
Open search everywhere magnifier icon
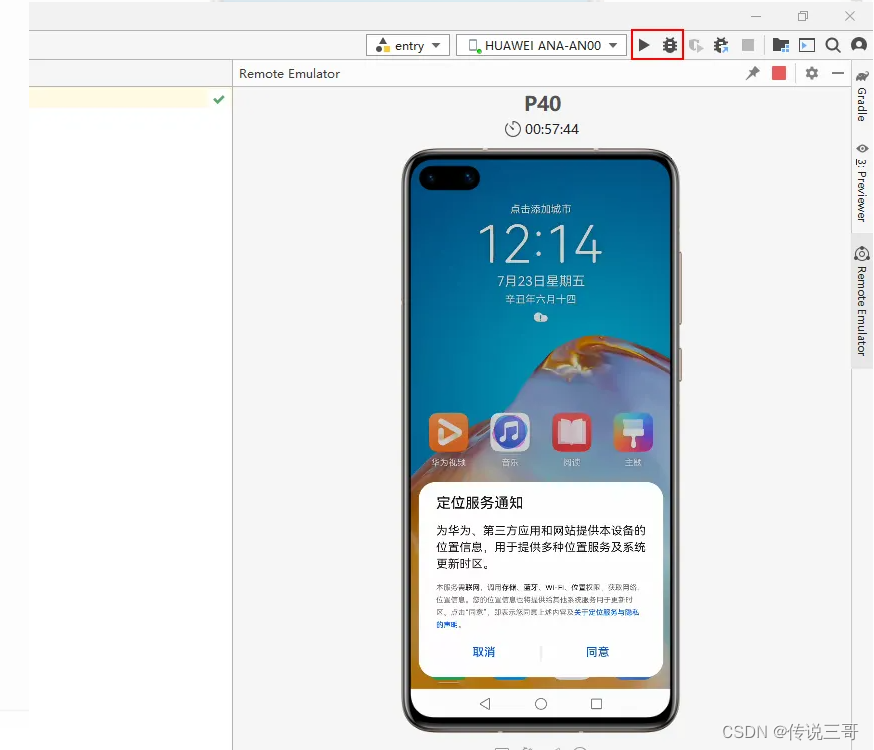(833, 45)
